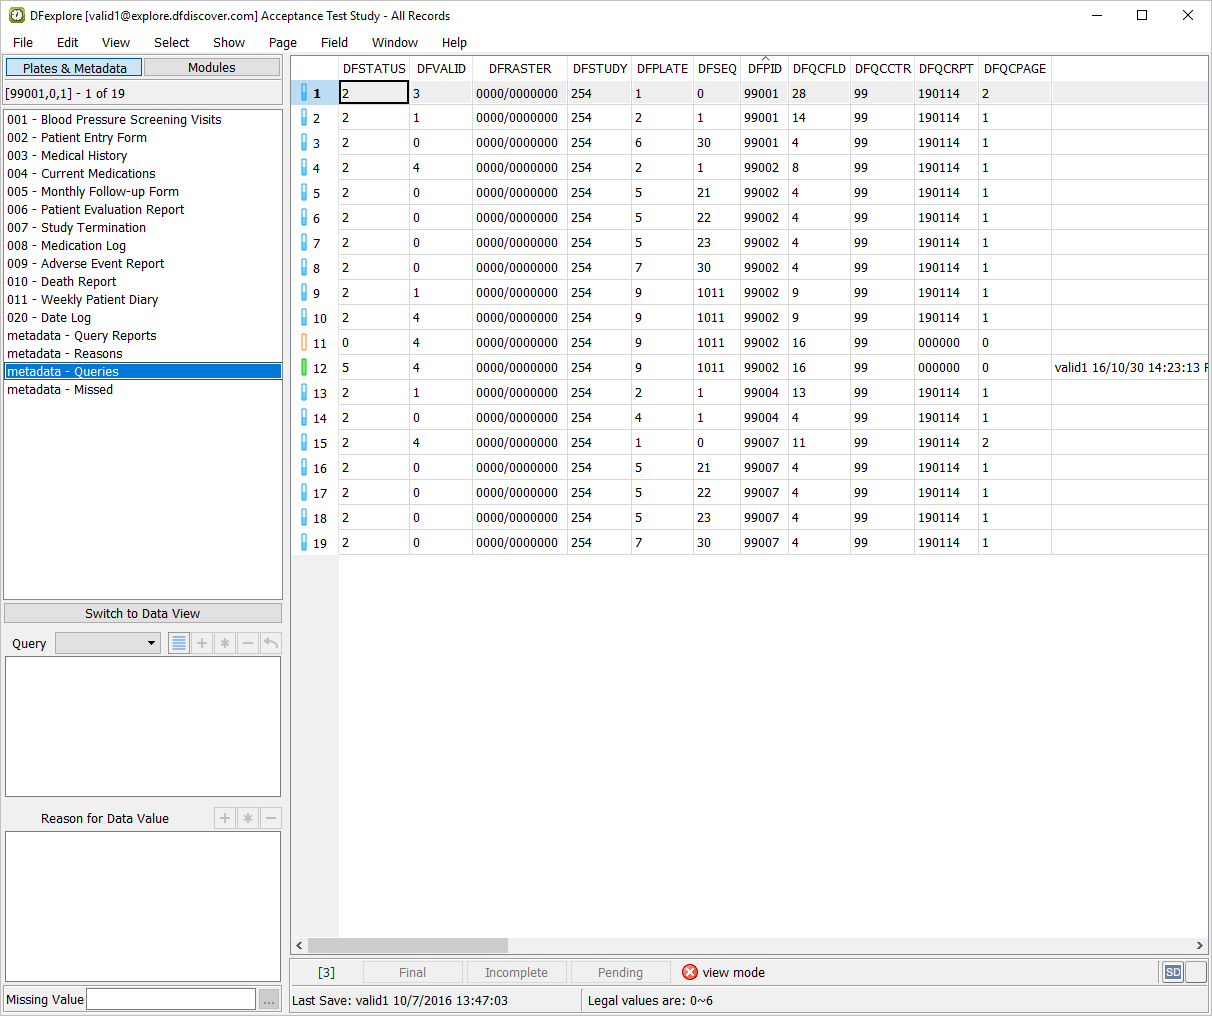Click the undo arrow icon in Query toolbar

[x=271, y=643]
